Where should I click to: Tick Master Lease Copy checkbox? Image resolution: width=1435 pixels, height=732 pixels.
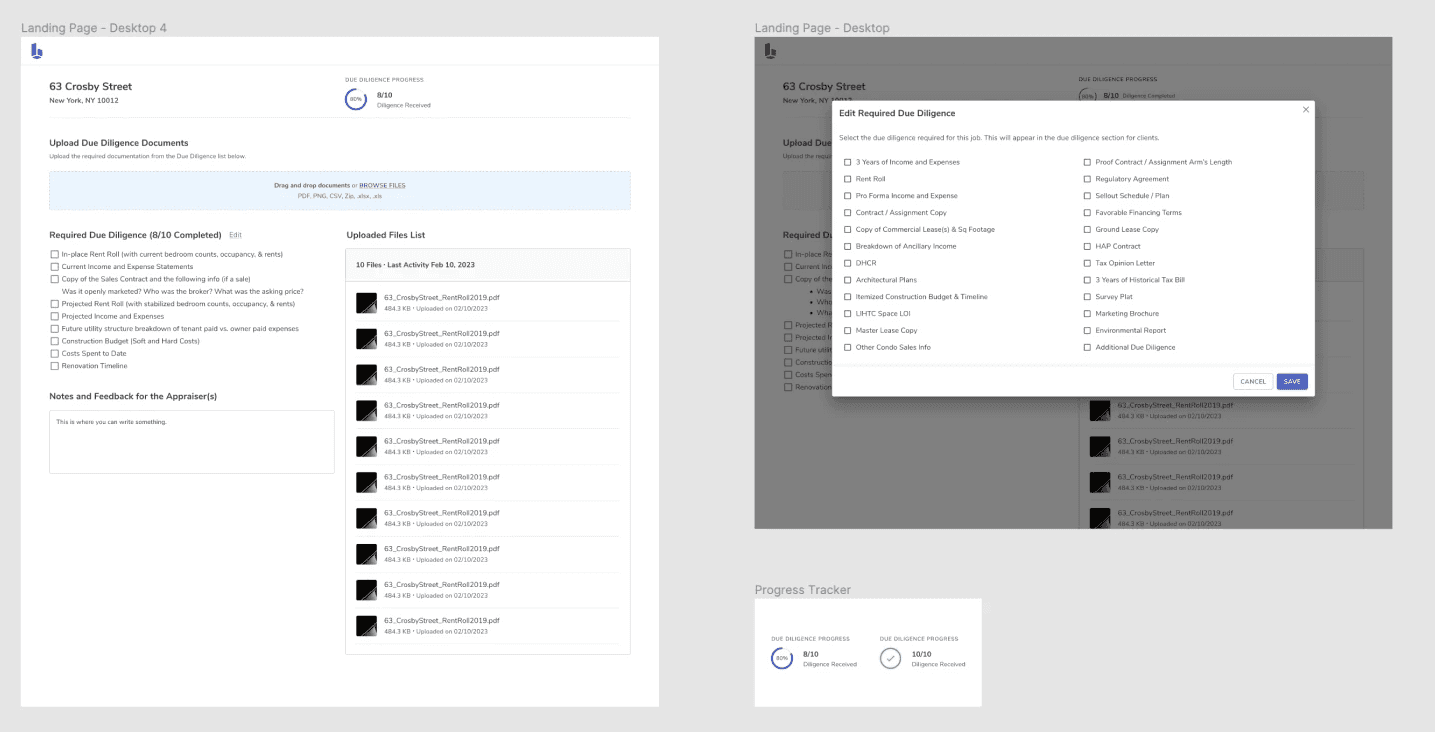point(848,330)
